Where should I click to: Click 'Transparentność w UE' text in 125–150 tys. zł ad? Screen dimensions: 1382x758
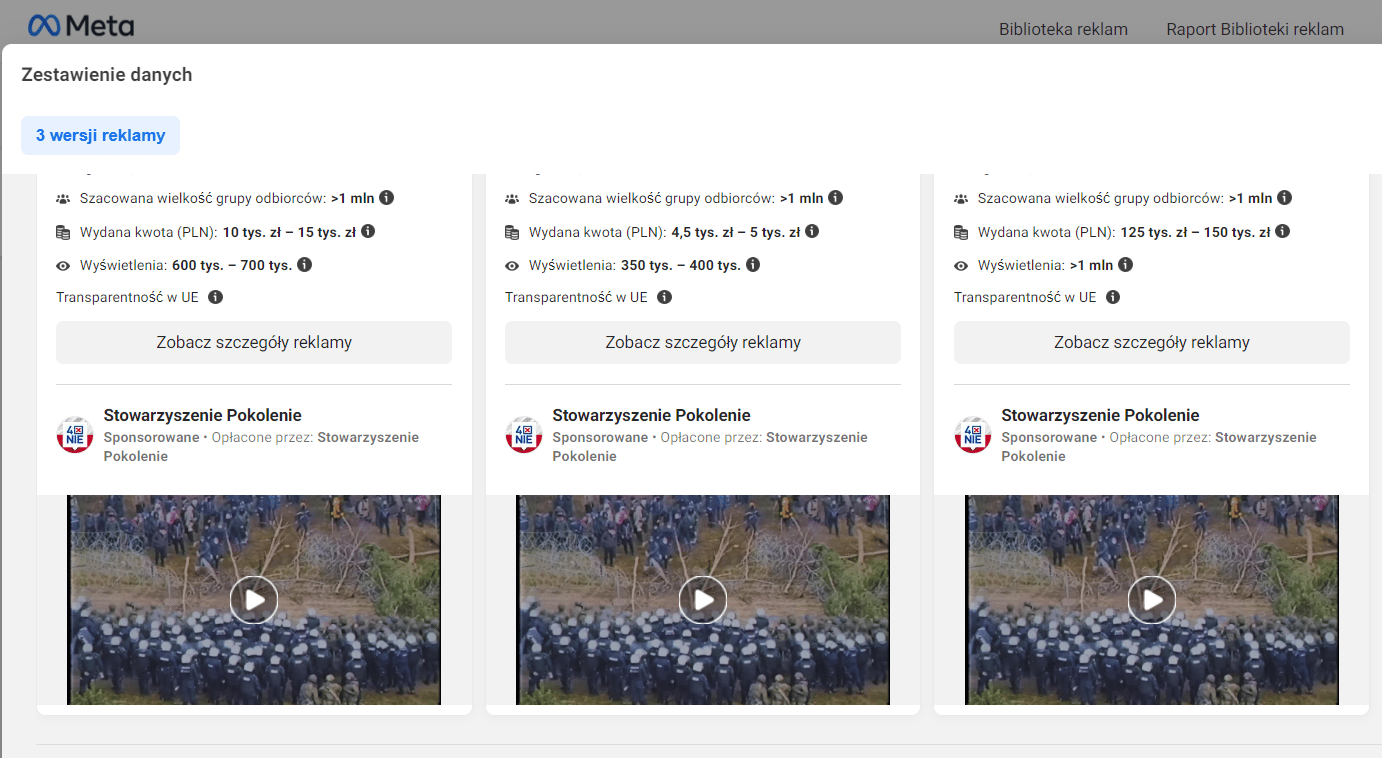pos(1025,297)
